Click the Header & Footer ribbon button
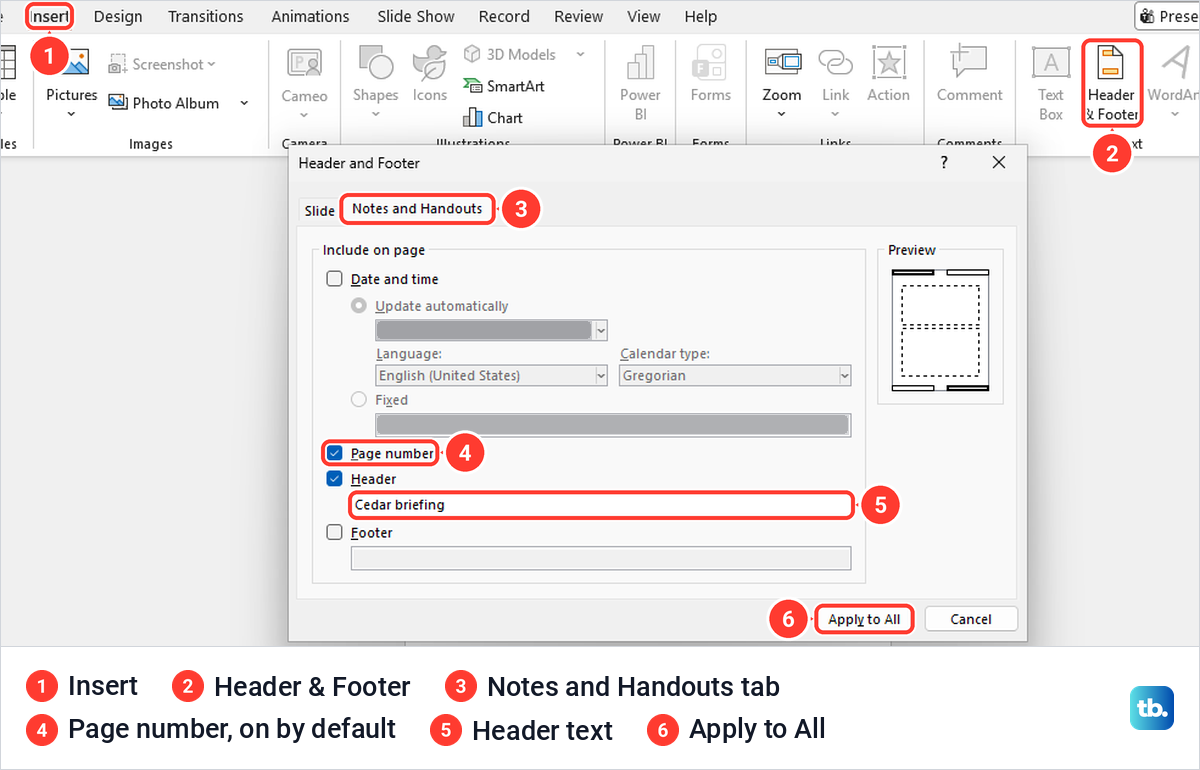 tap(1111, 84)
